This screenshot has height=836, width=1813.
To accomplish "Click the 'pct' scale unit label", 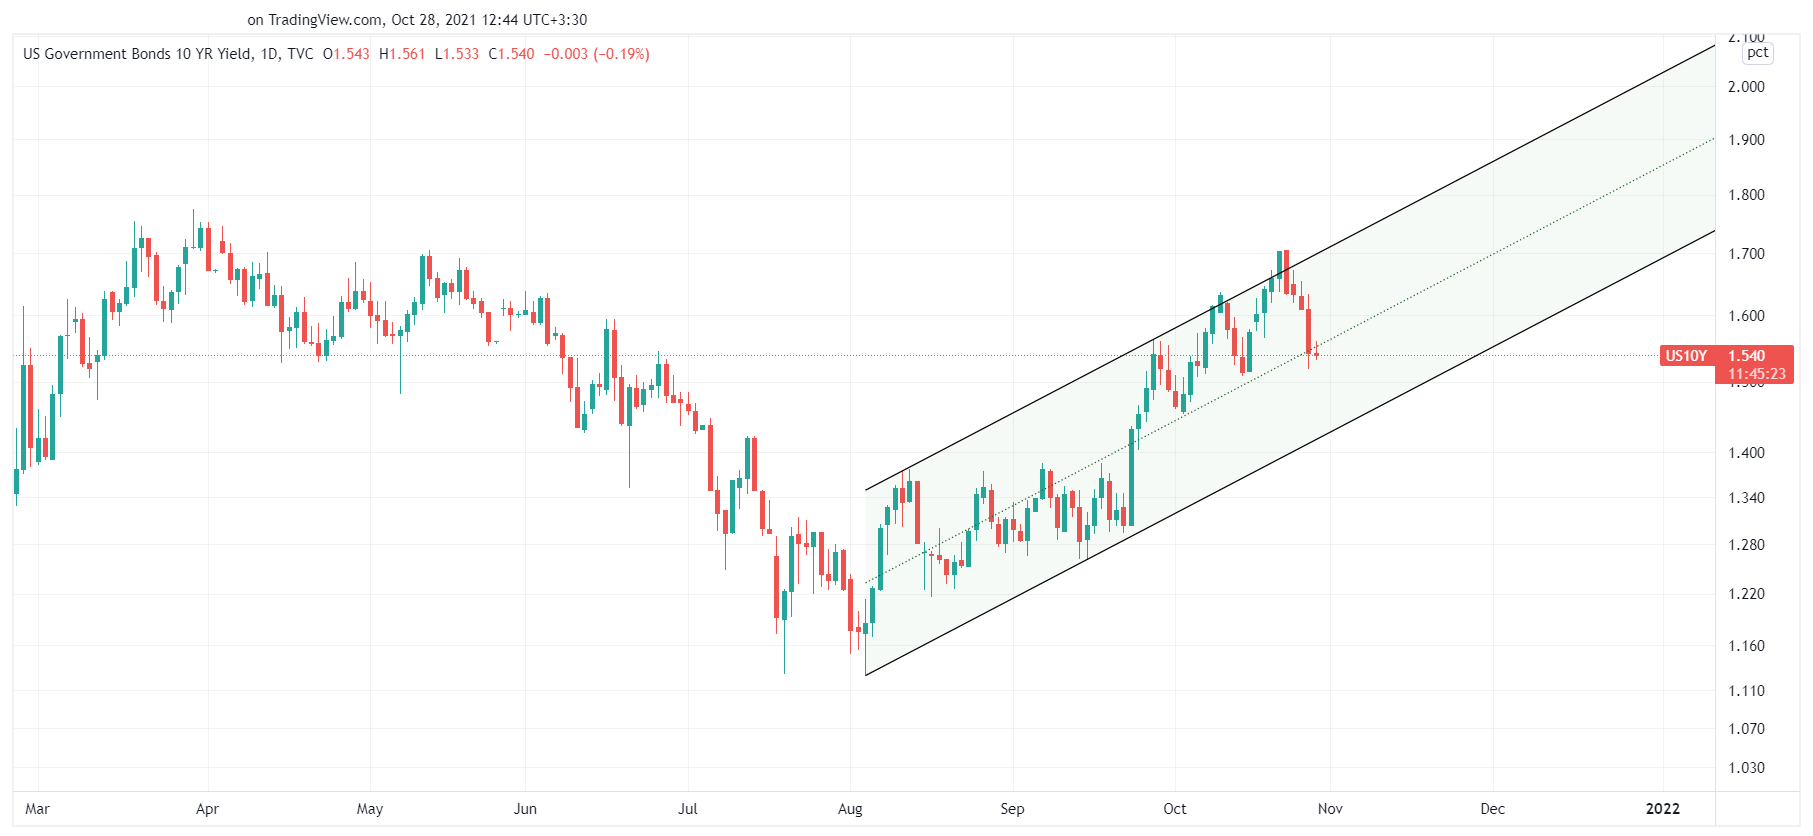I will point(1758,53).
